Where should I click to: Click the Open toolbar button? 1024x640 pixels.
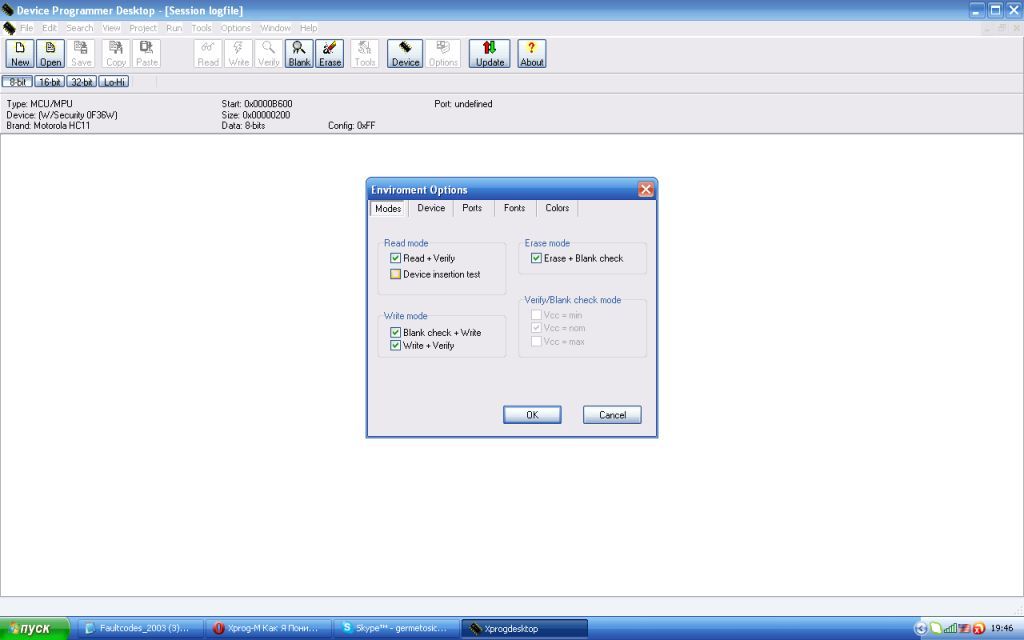tap(50, 54)
